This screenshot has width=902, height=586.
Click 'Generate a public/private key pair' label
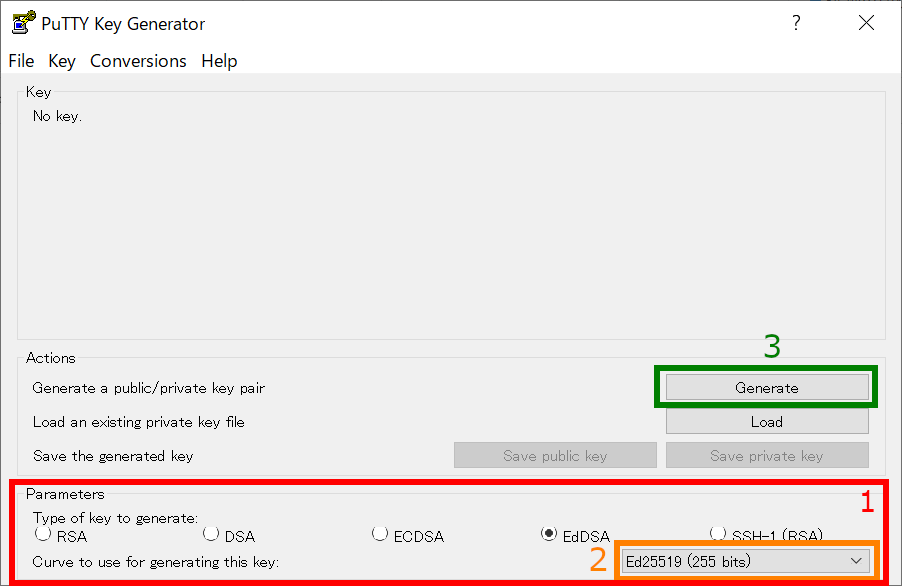click(148, 388)
